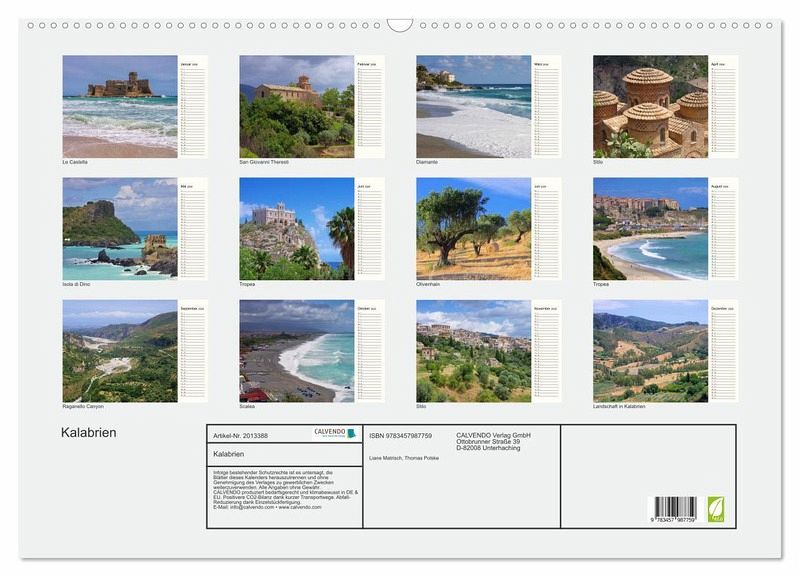
Task: Click the 'Le Castella' caption
Action: (75, 162)
